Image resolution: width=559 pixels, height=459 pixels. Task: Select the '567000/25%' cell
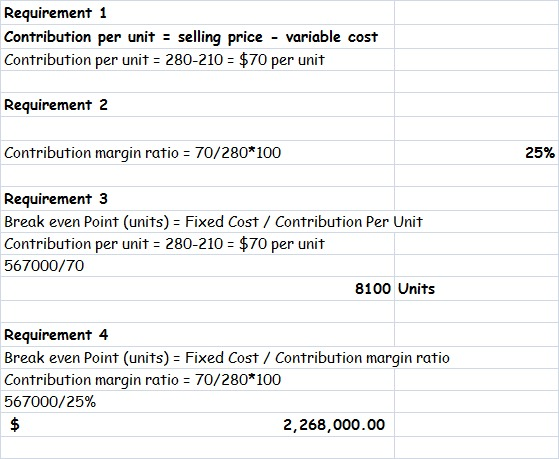(x=197, y=402)
